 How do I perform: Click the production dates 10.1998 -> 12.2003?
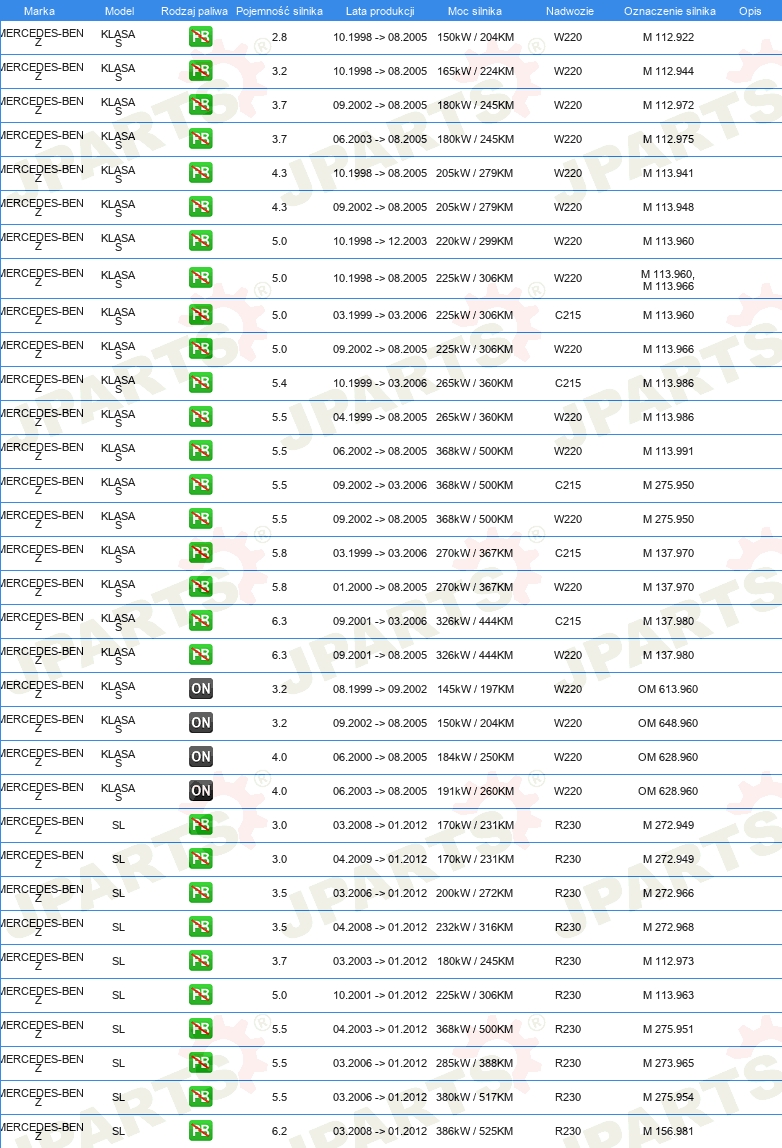coord(380,241)
